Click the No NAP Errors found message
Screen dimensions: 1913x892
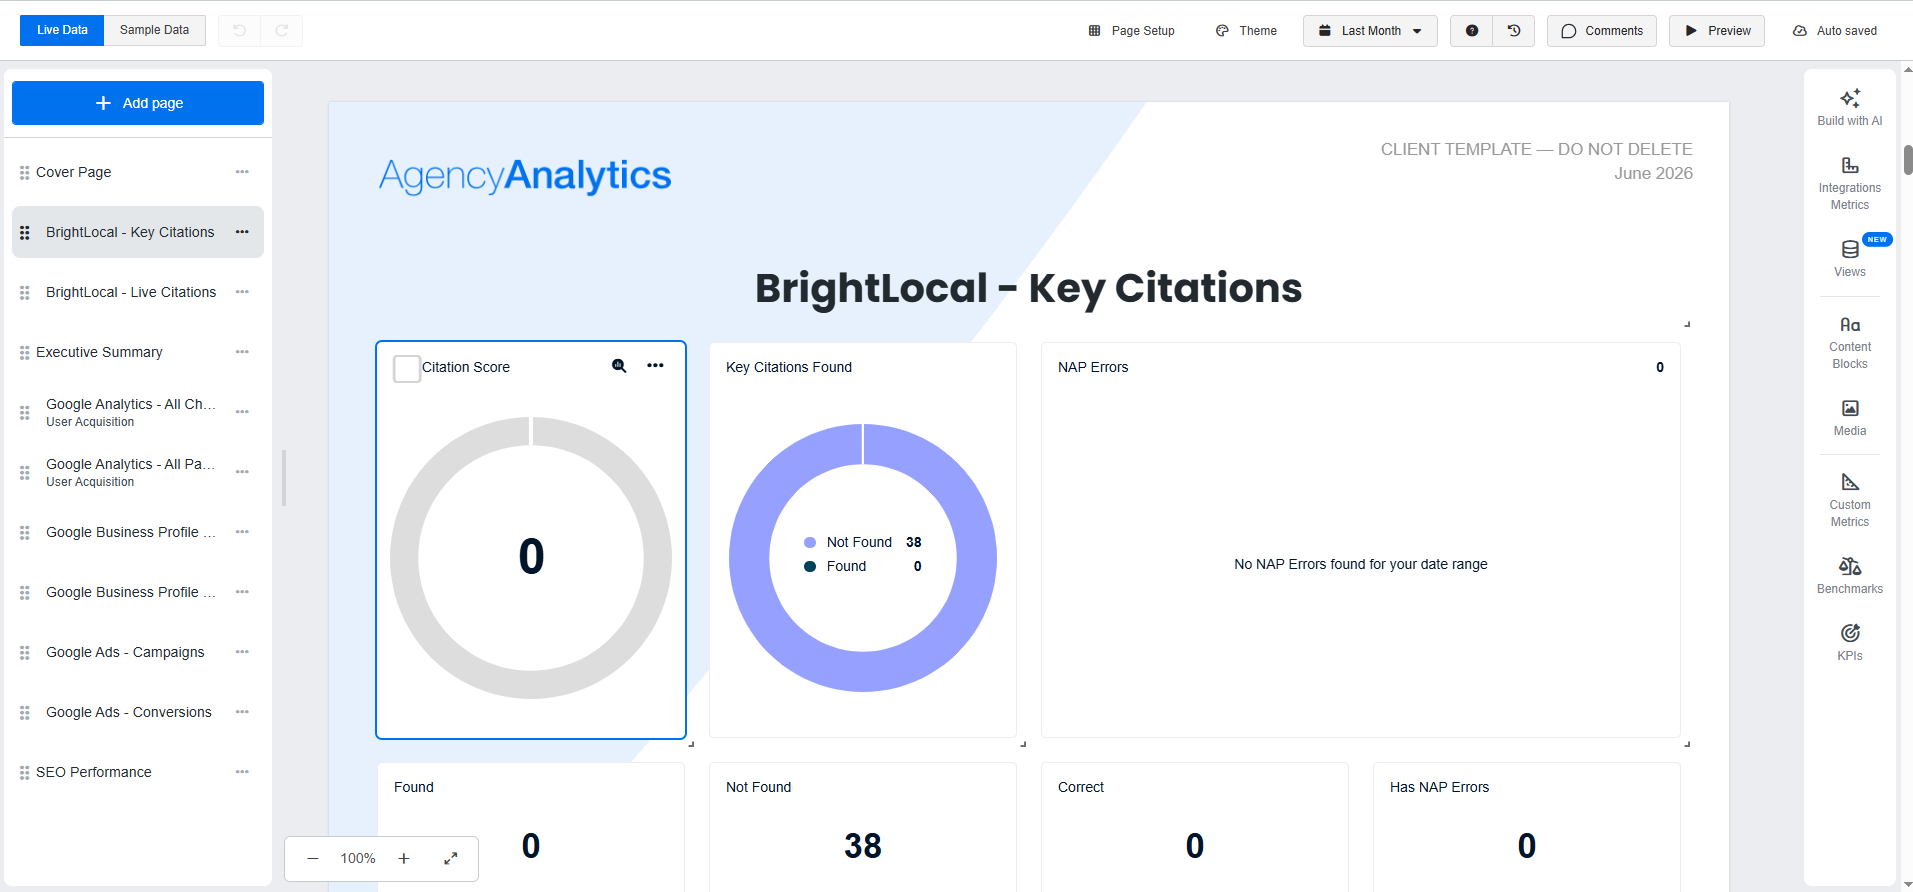pos(1360,564)
